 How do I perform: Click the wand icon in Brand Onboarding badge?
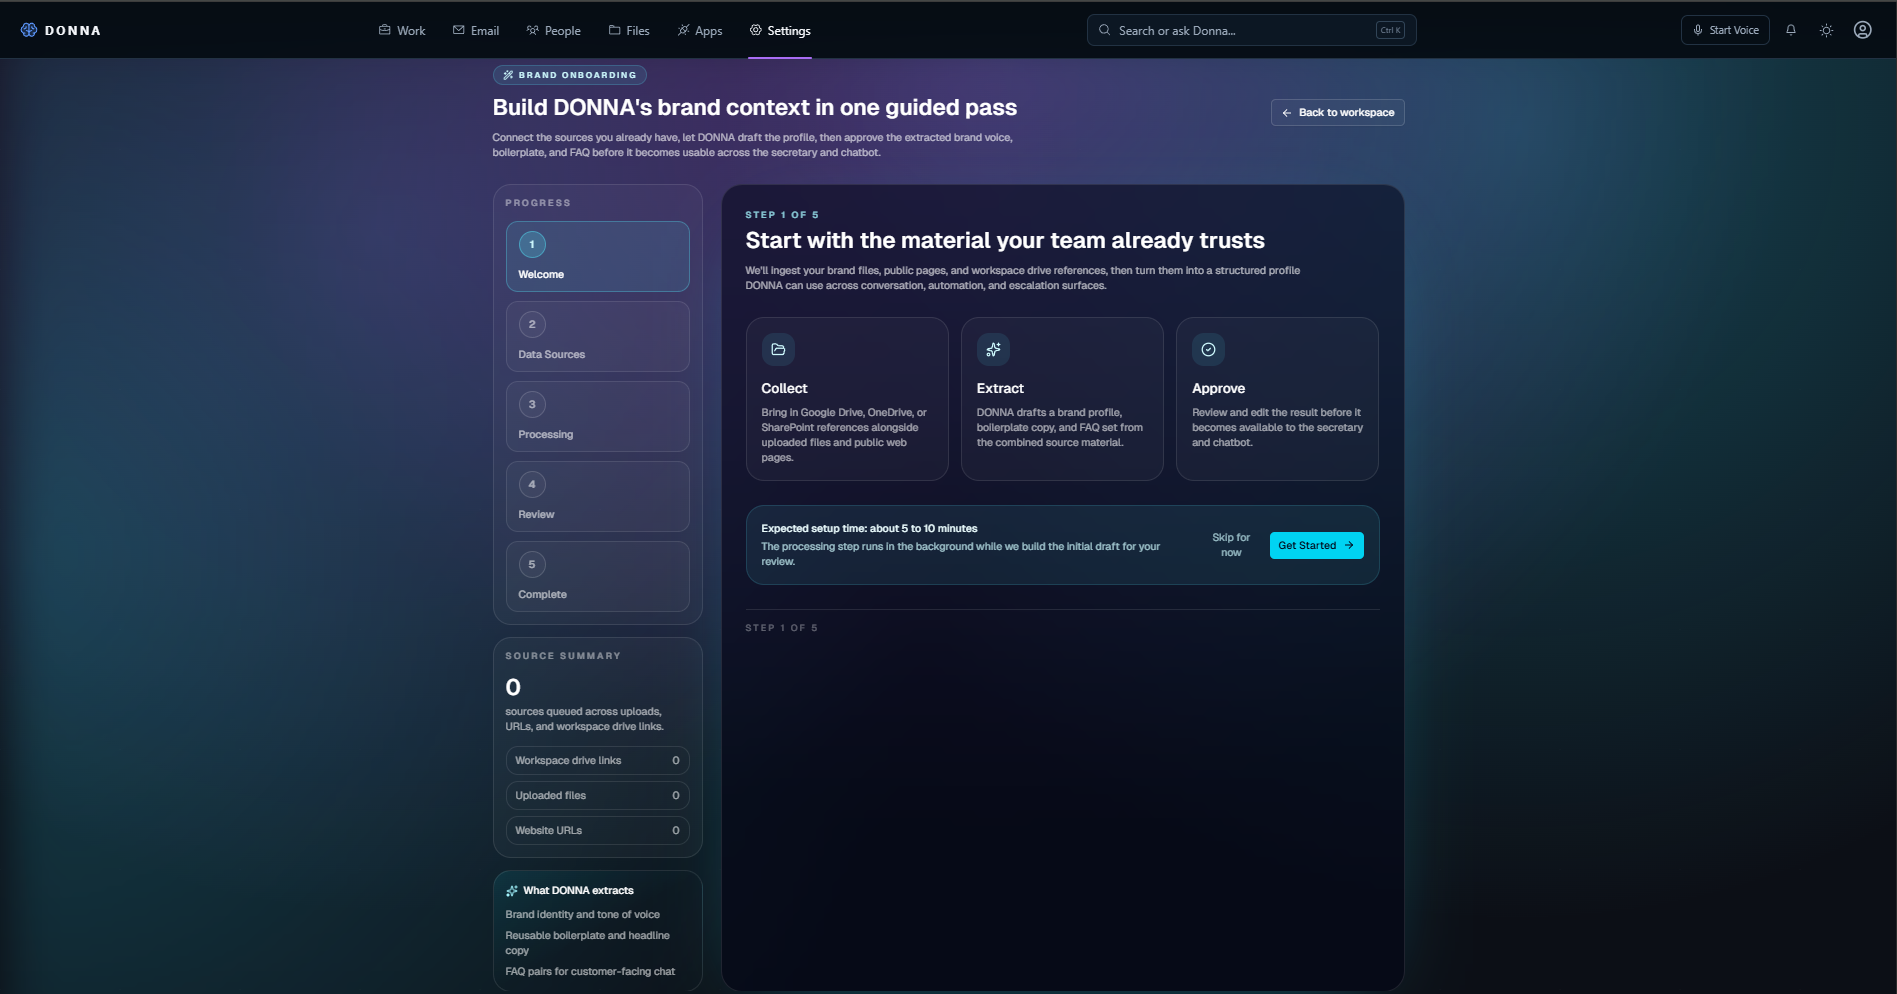[508, 75]
